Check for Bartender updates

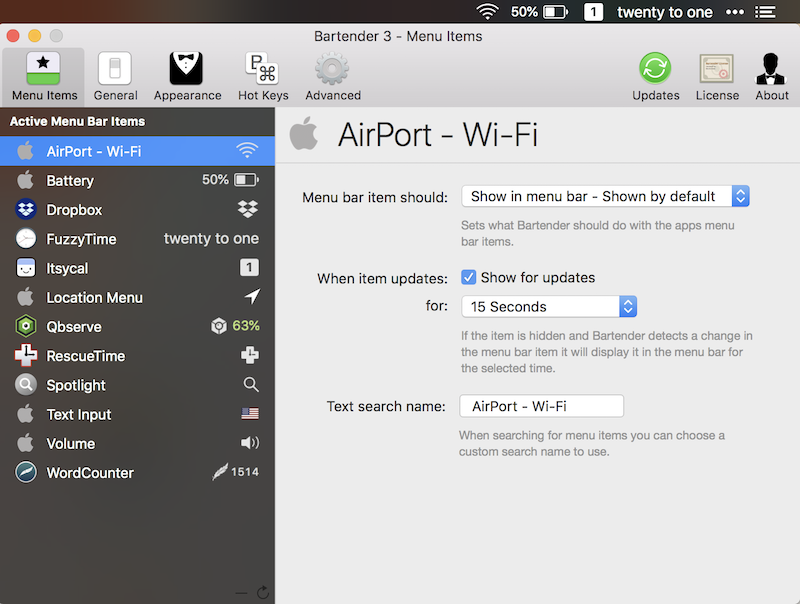[x=655, y=75]
